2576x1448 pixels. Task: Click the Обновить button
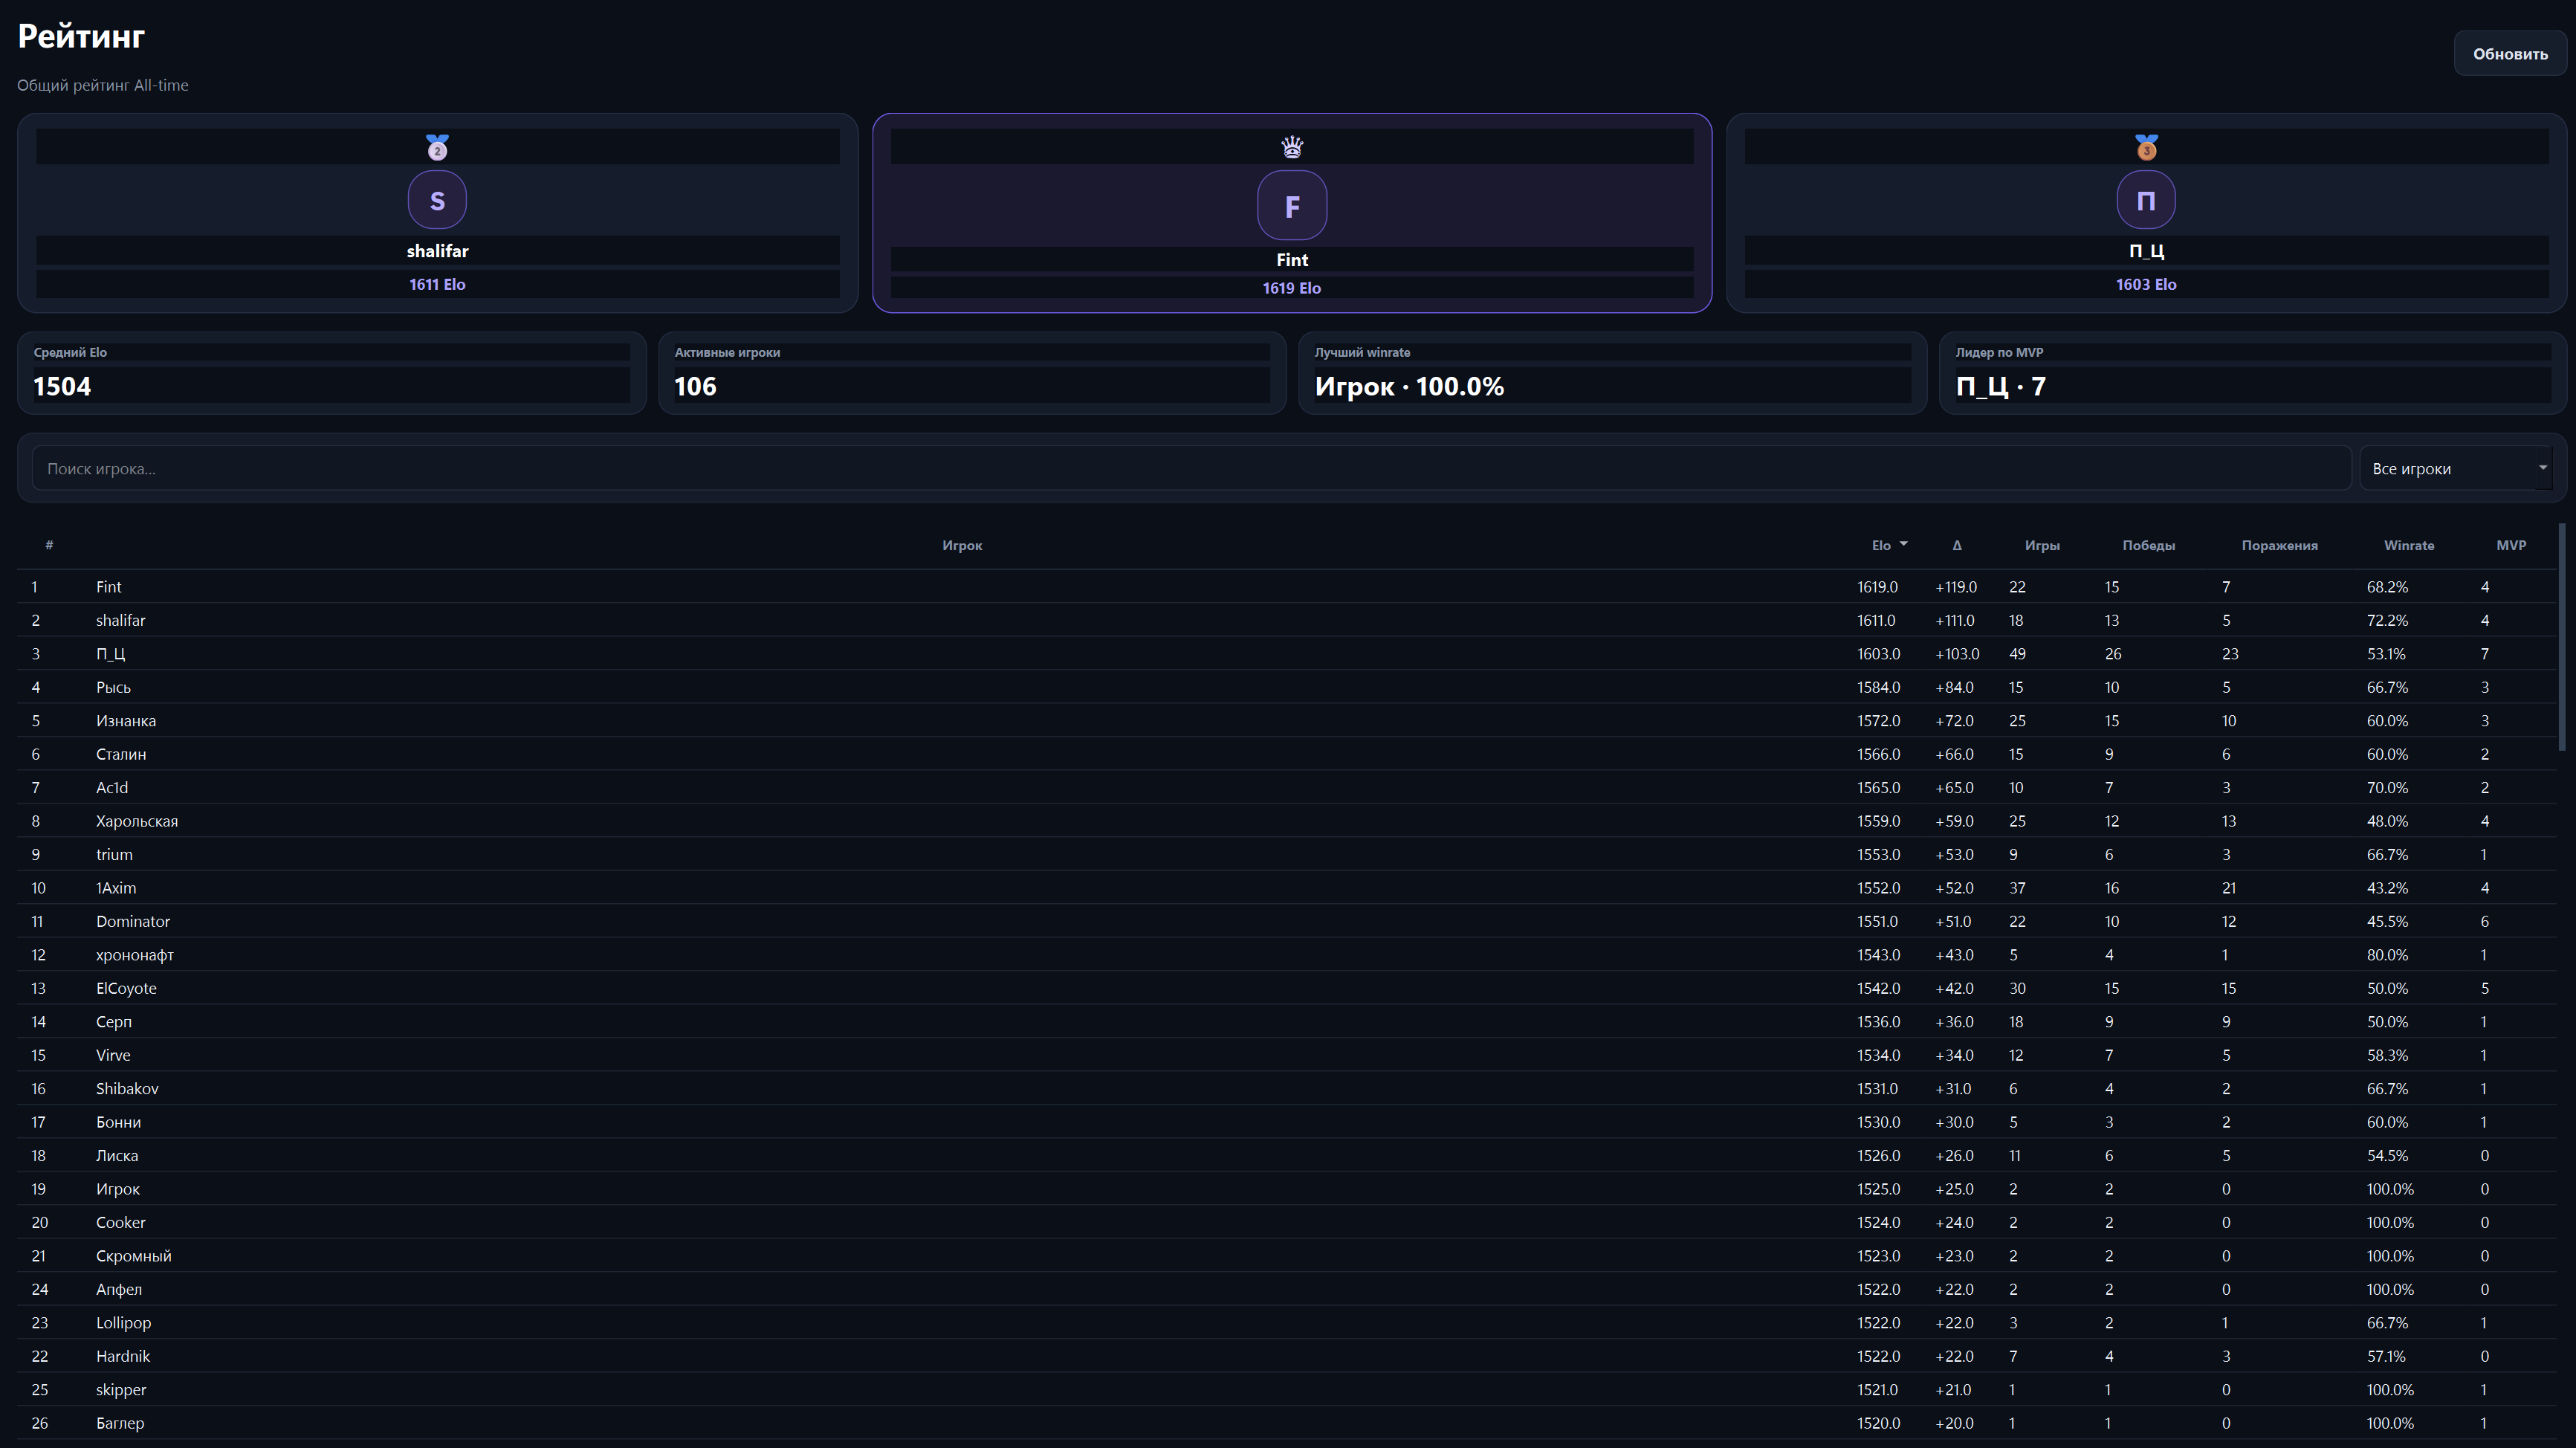click(x=2509, y=54)
